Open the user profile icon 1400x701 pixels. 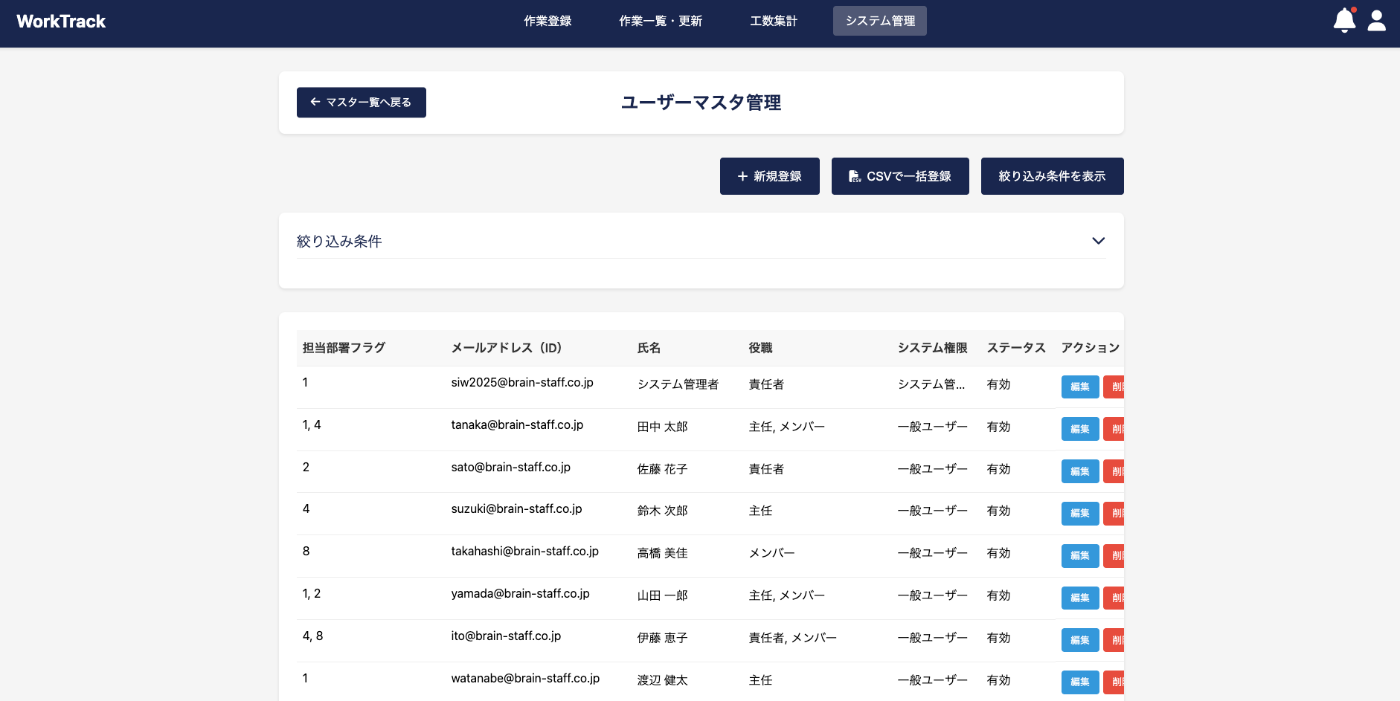pos(1377,20)
